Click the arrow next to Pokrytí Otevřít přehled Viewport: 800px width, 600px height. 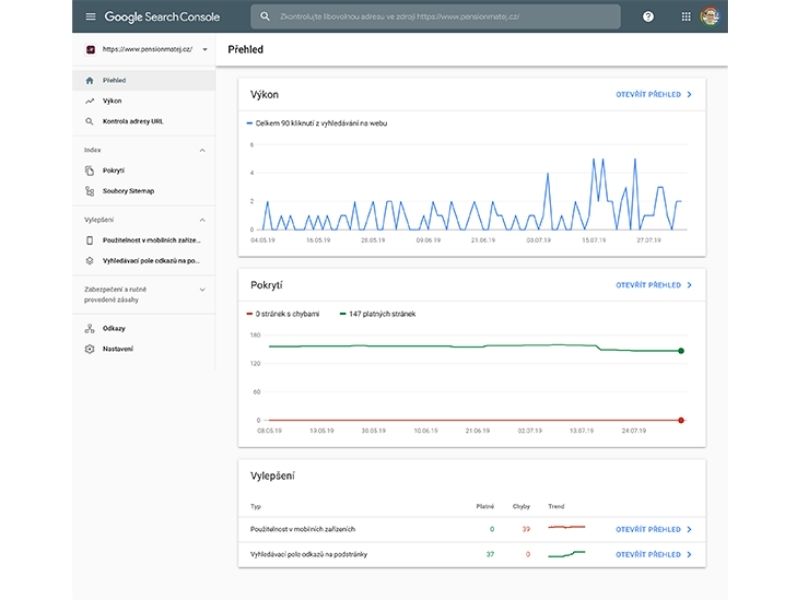pos(689,285)
